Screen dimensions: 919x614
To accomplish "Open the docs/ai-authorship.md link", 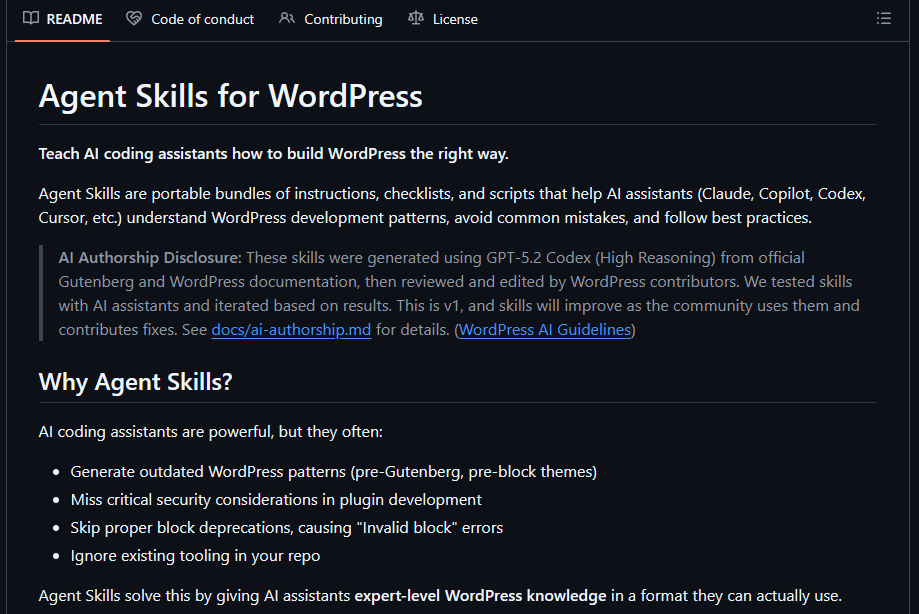I will [x=291, y=330].
